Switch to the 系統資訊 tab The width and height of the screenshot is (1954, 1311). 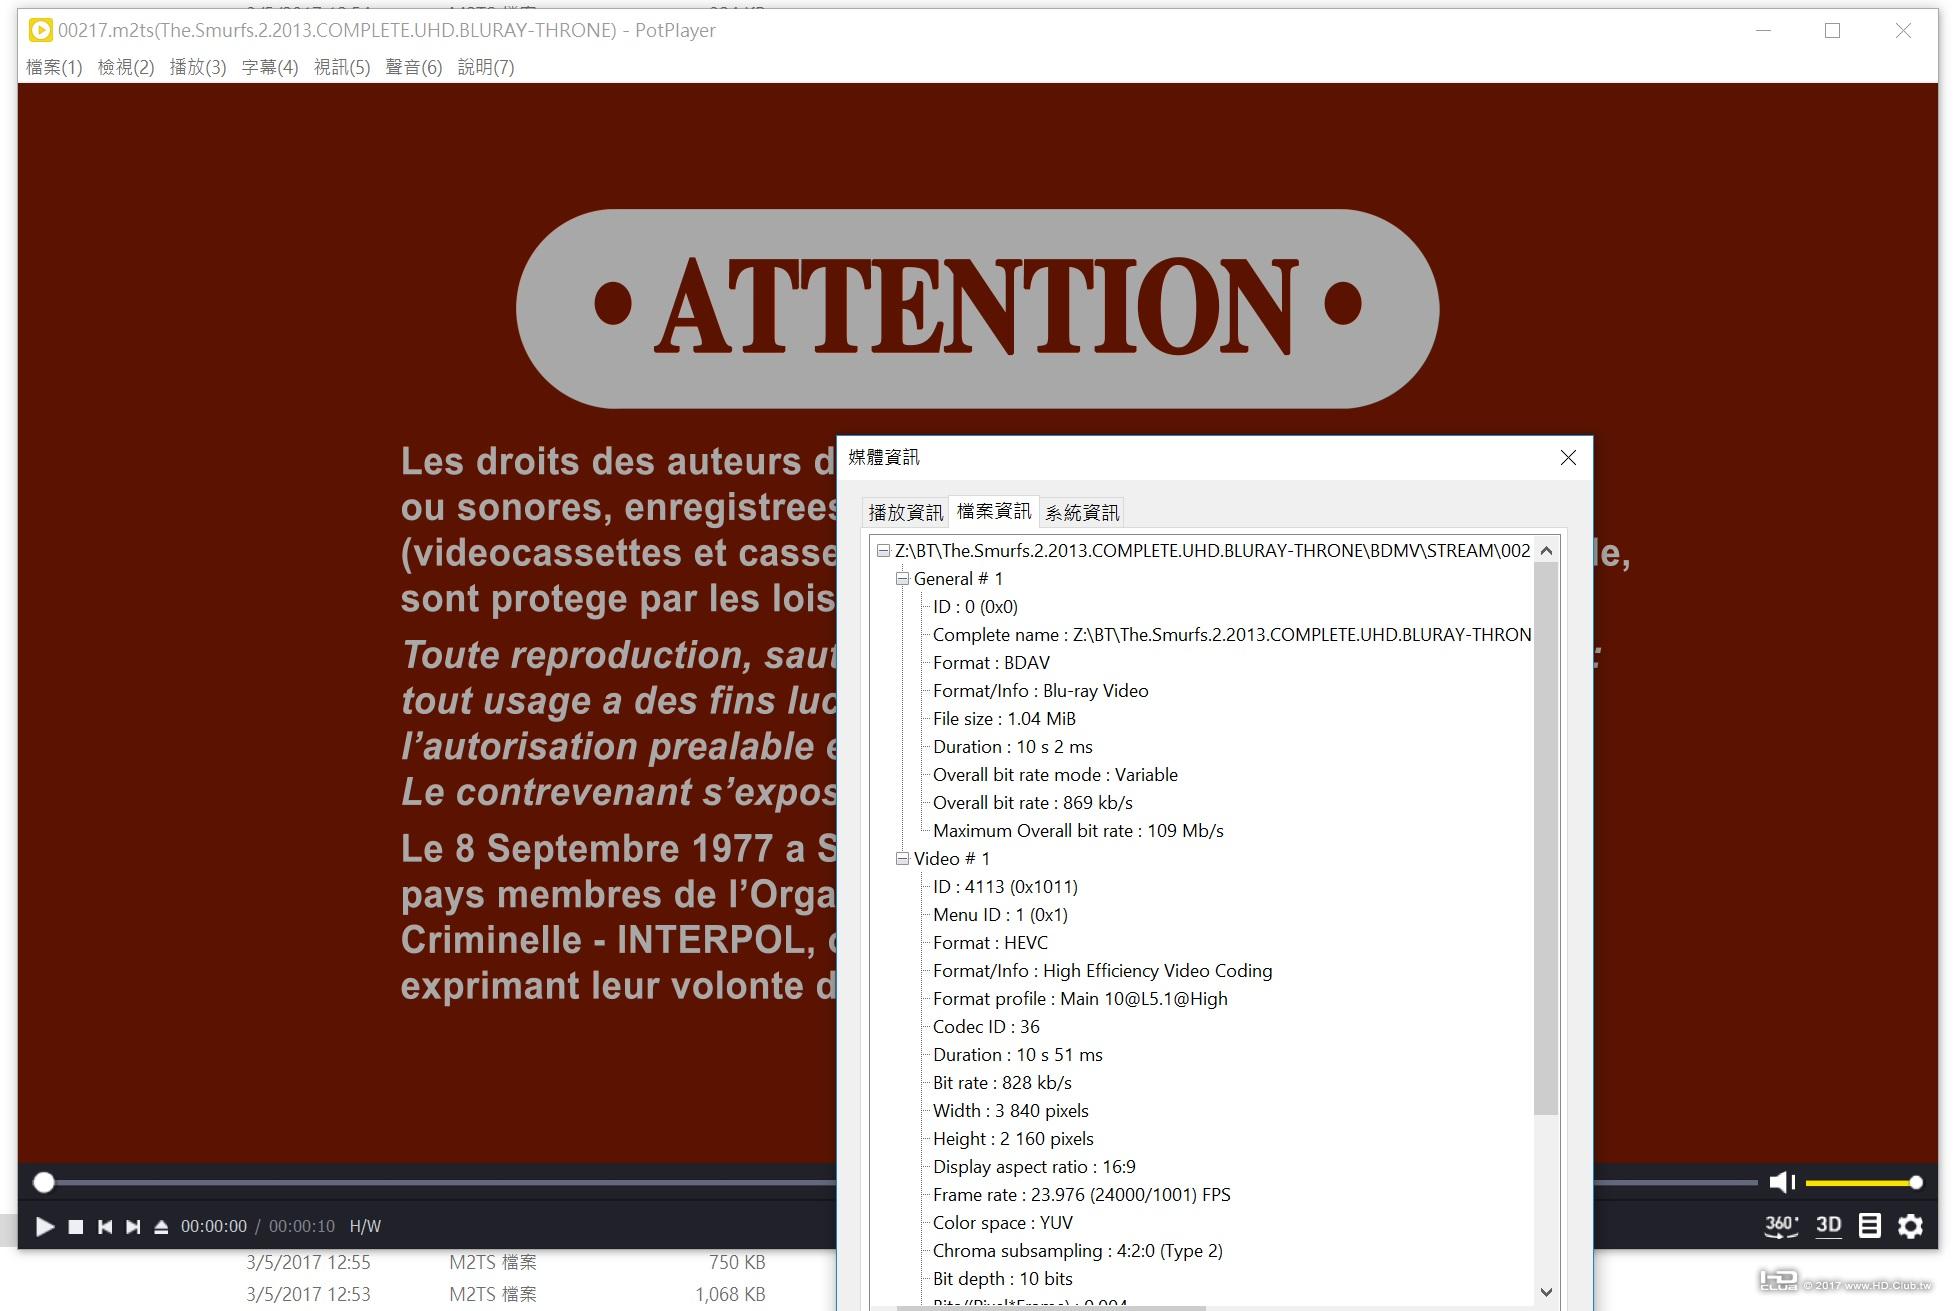(1082, 513)
